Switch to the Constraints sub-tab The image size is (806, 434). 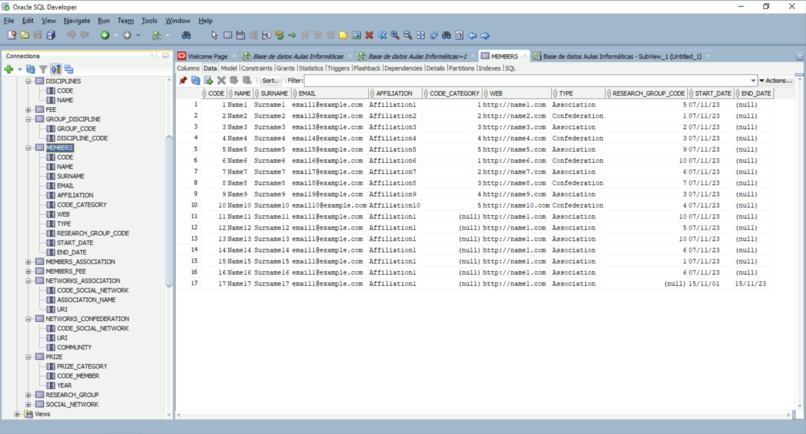[257, 68]
